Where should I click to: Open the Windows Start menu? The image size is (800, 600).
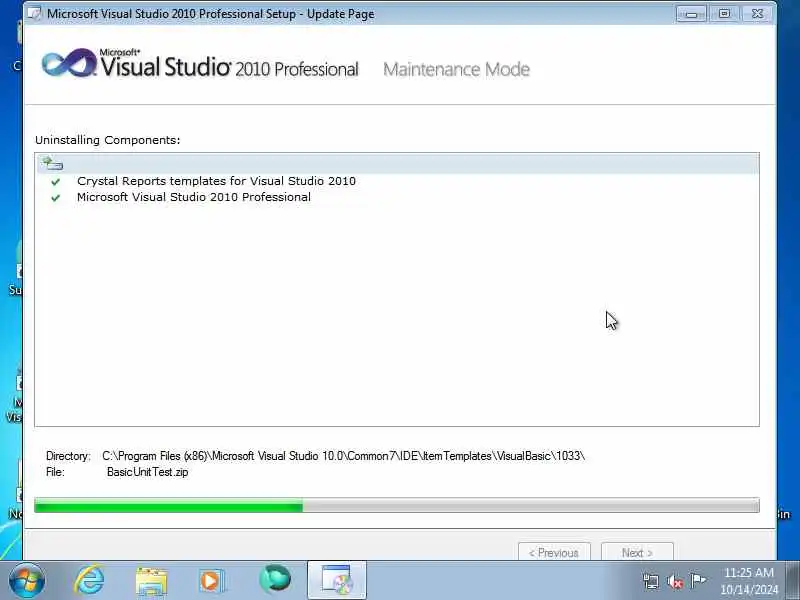[27, 581]
